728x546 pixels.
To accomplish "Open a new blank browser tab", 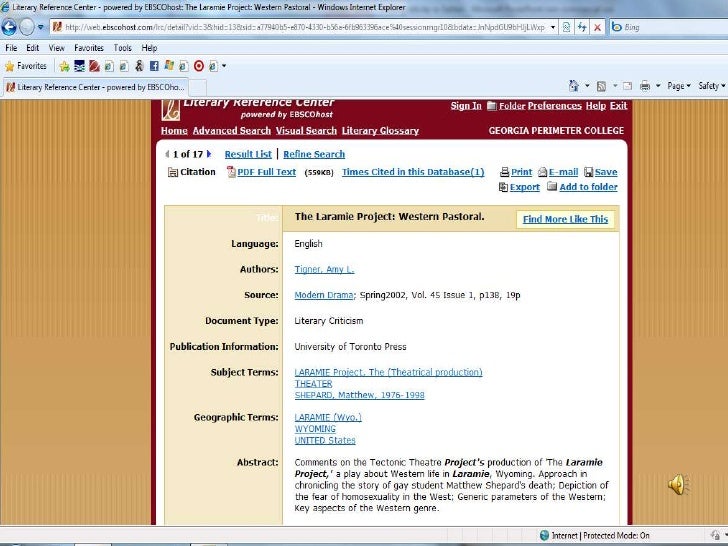I will pos(198,88).
